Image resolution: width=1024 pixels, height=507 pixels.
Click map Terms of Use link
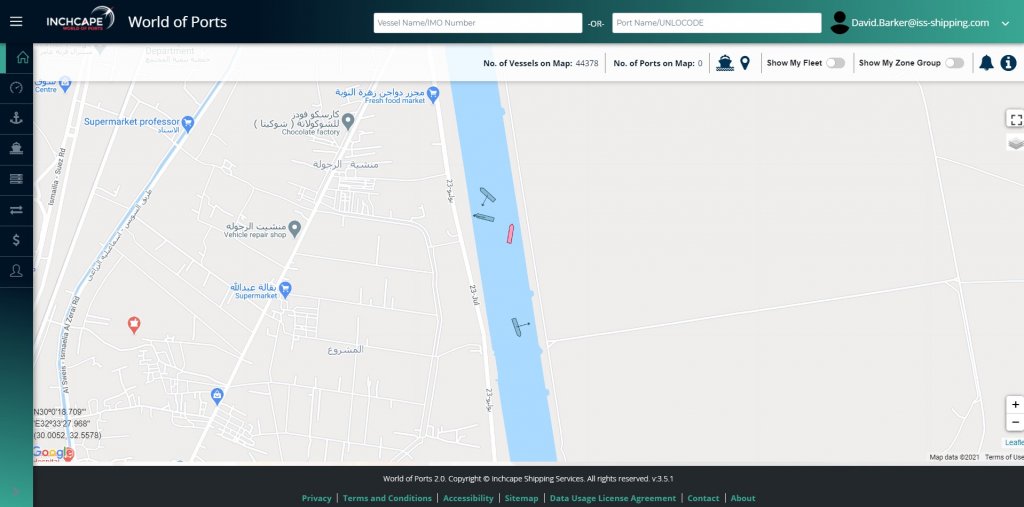tap(1004, 457)
